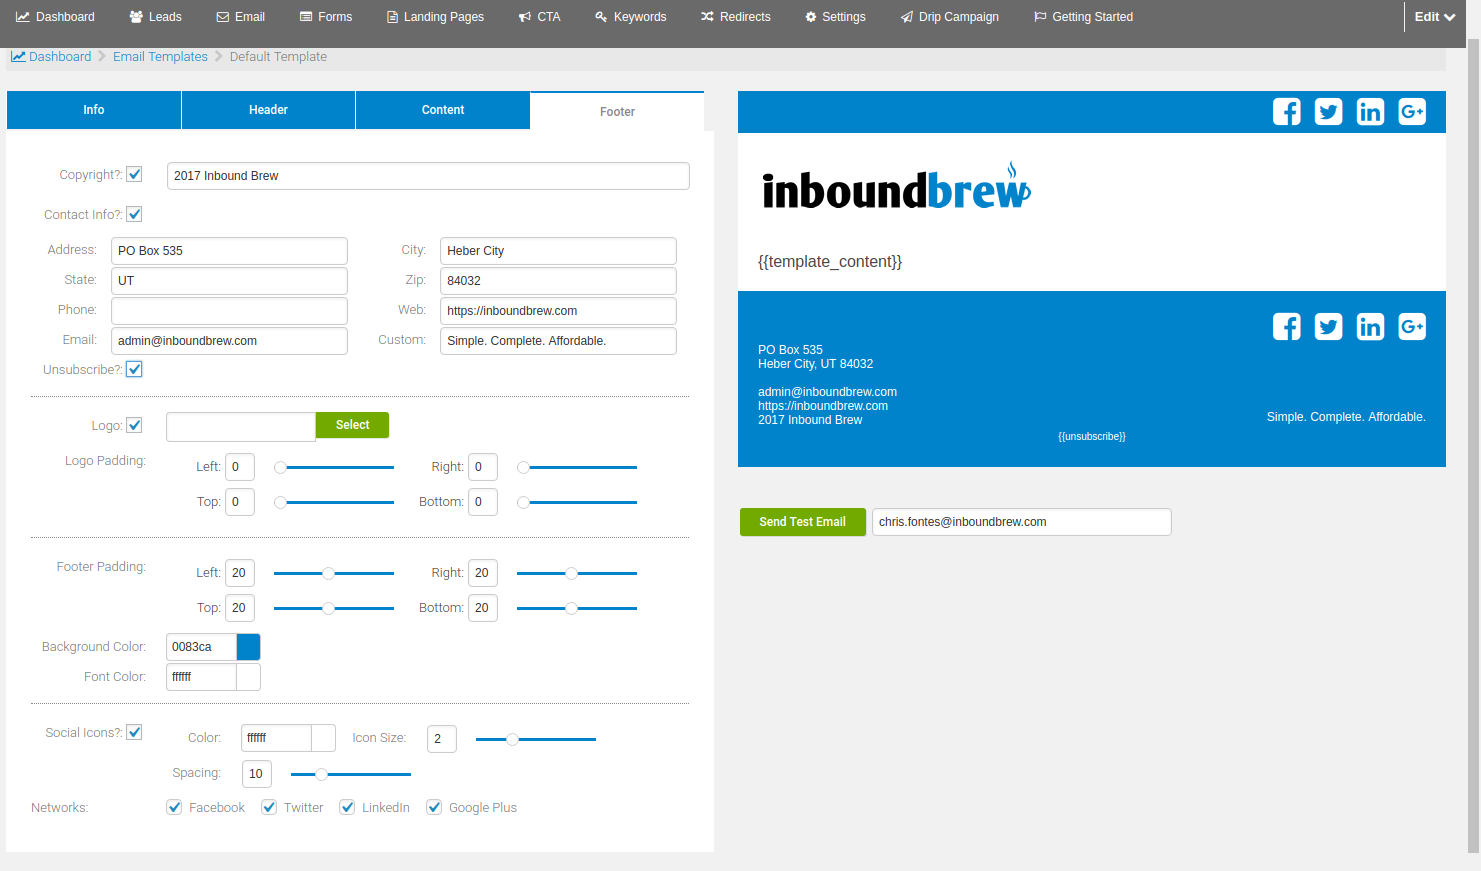Switch to the Header tab
The height and width of the screenshot is (871, 1481).
(268, 110)
